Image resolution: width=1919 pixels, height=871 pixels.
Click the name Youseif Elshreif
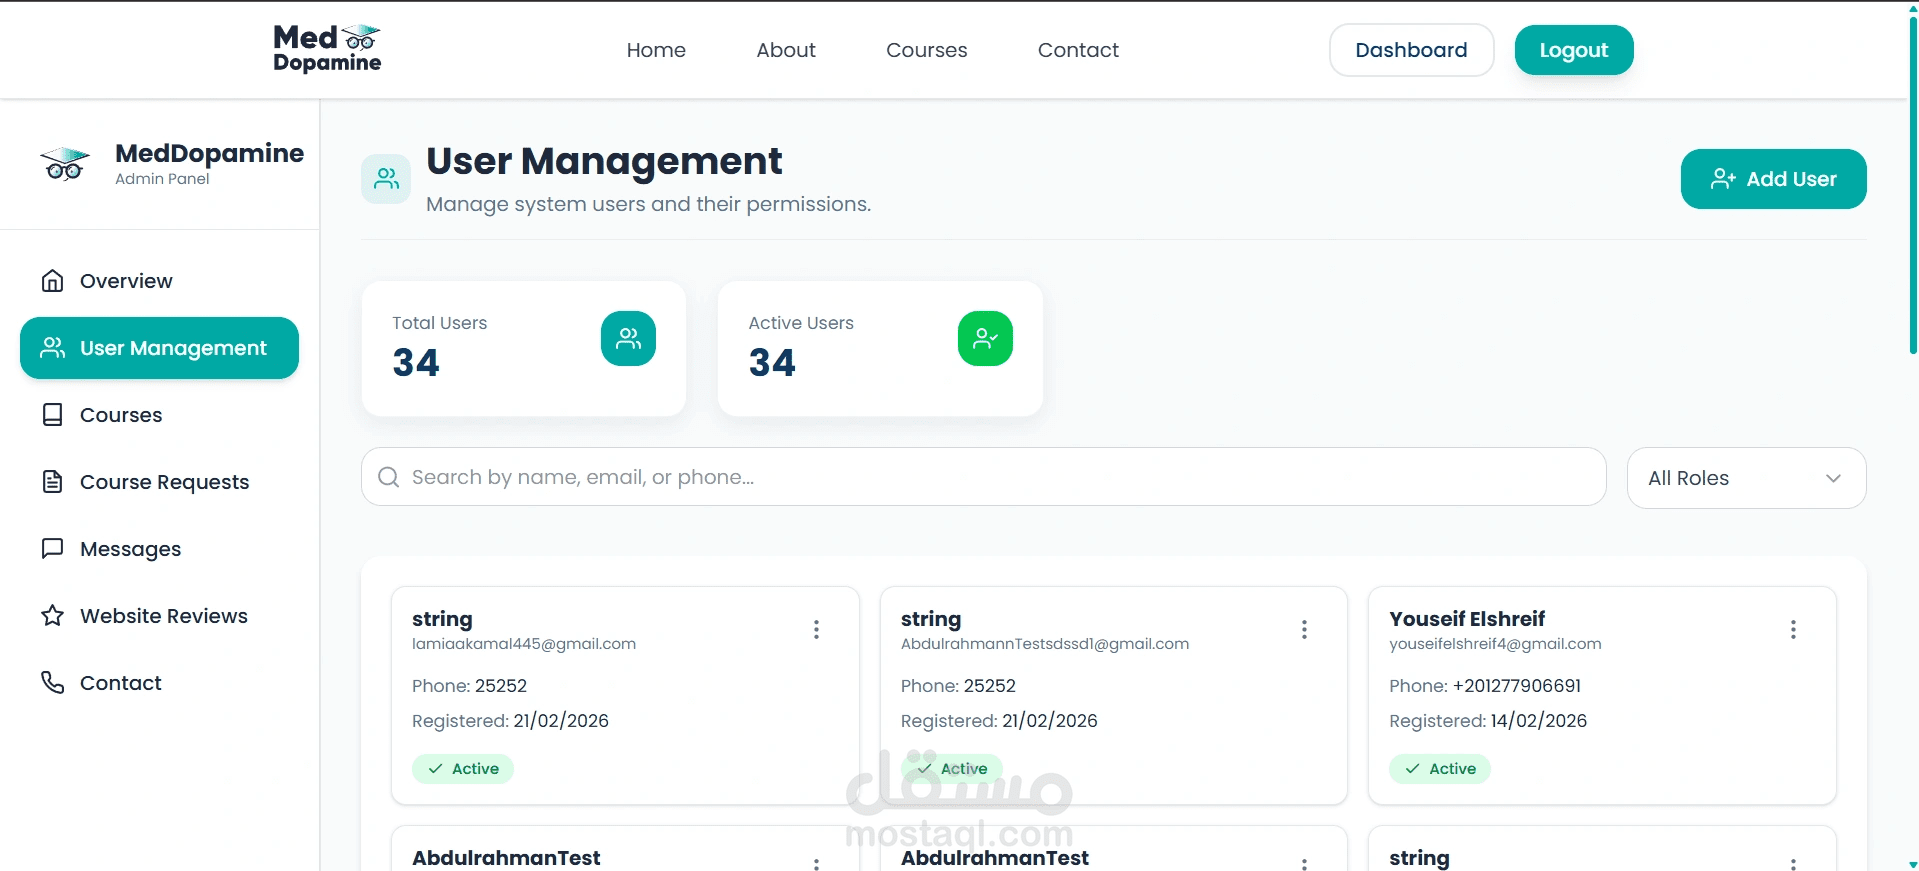(1467, 619)
